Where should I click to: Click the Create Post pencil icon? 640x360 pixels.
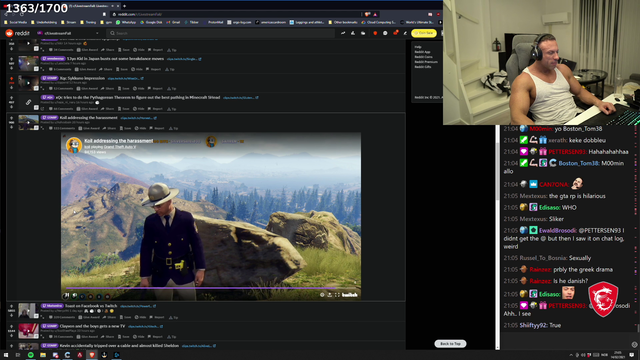tap(405, 33)
